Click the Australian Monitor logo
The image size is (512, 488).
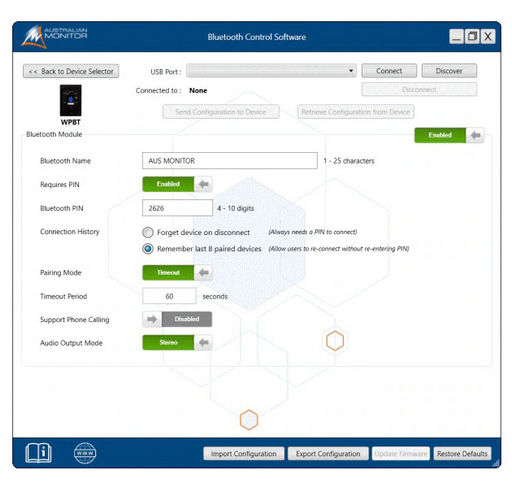pos(54,37)
